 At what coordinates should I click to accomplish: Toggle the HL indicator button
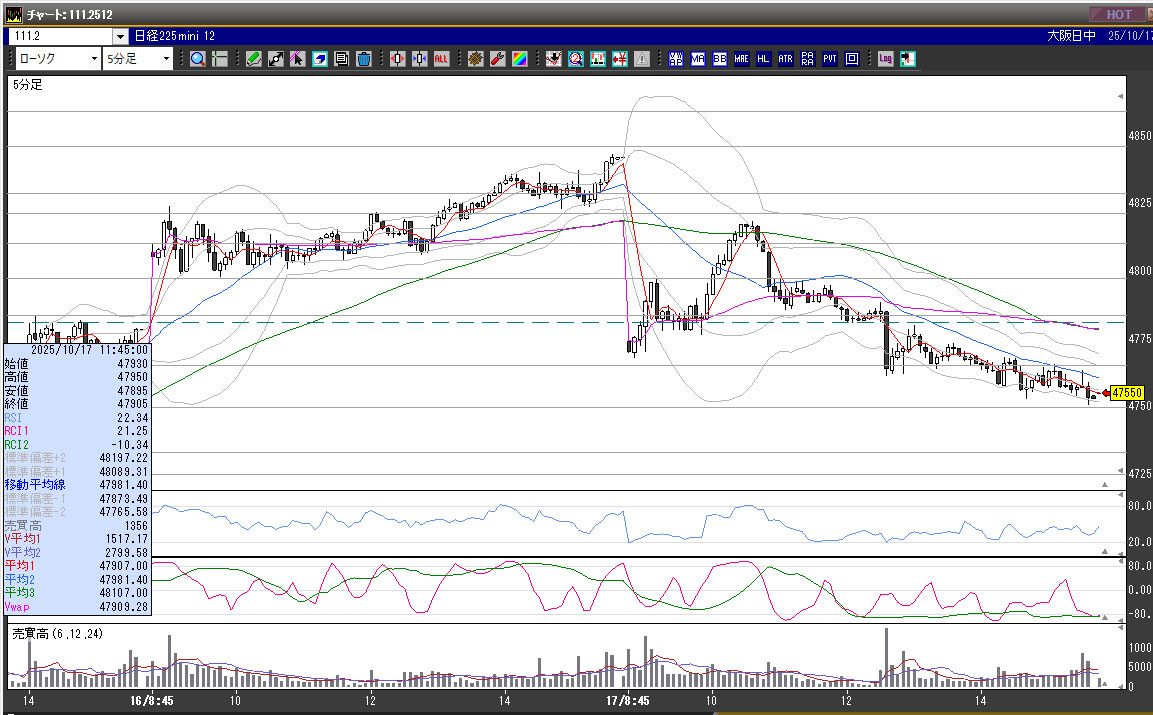[x=763, y=59]
